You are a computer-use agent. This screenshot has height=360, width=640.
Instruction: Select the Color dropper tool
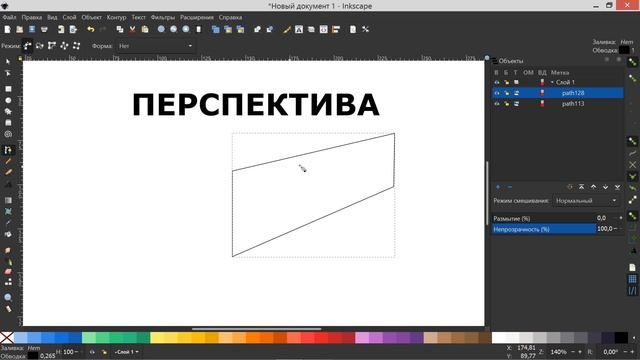pos(8,223)
